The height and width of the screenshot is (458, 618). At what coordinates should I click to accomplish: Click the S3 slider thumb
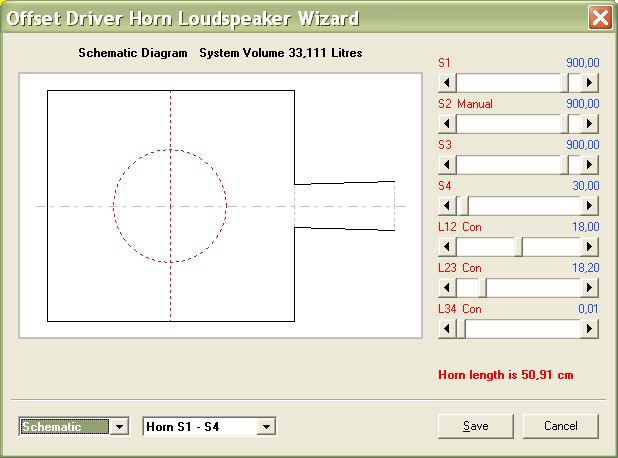pyautogui.click(x=565, y=165)
